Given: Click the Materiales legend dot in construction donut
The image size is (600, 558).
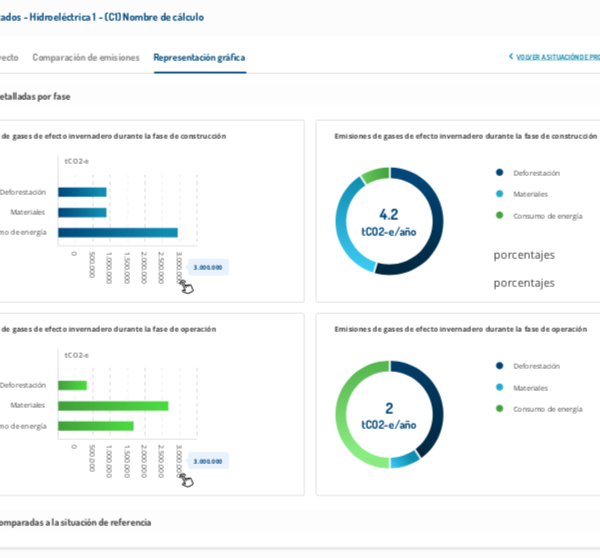Looking at the screenshot, I should [499, 194].
